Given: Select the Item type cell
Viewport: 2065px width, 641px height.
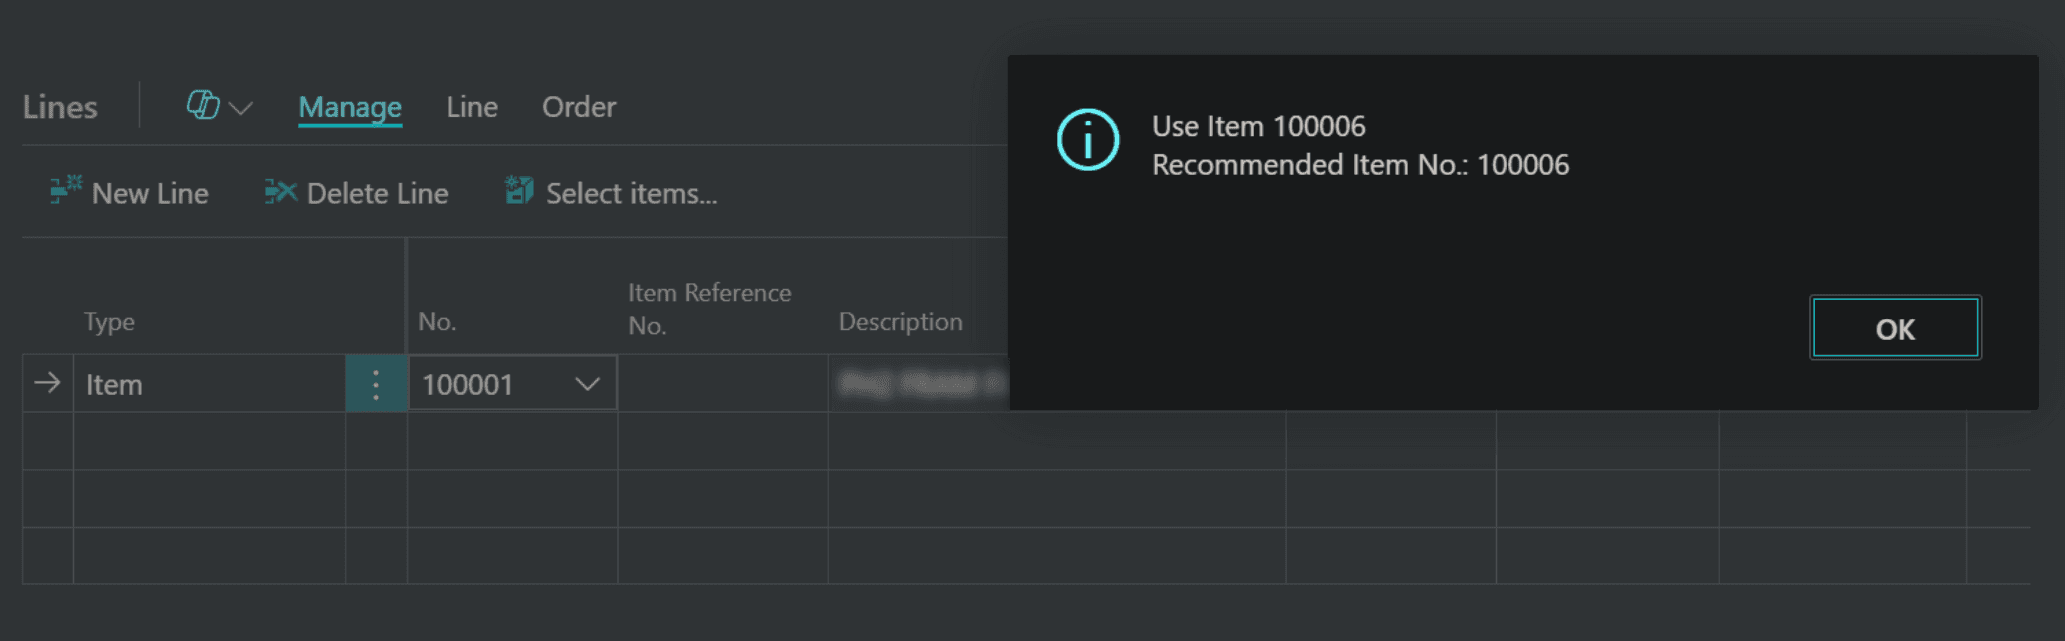Looking at the screenshot, I should 209,384.
